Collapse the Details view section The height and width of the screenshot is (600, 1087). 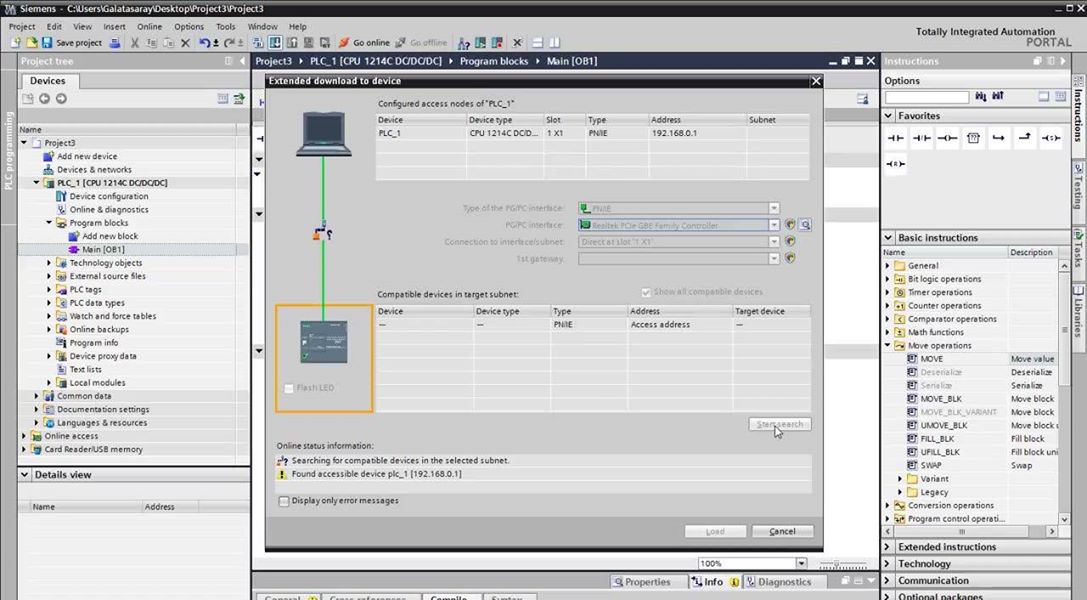tap(25, 475)
